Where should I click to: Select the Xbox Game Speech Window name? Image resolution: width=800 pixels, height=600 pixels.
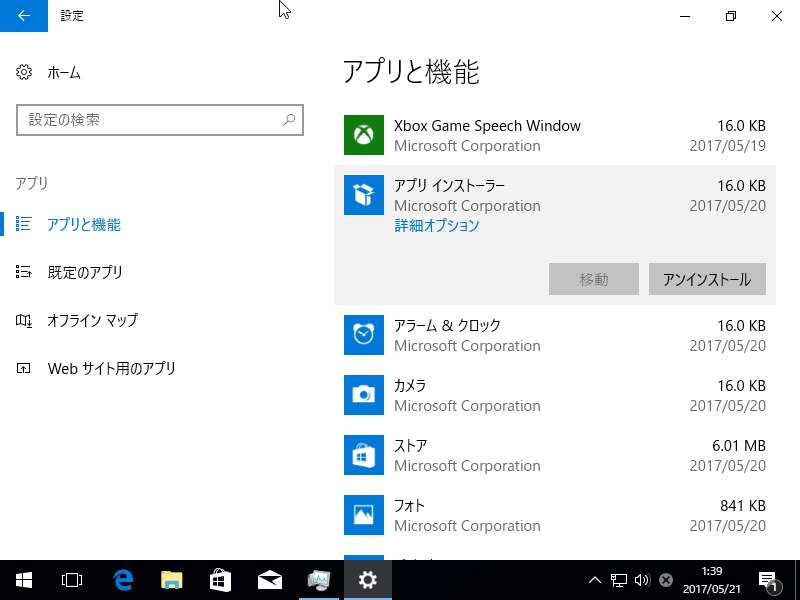pos(487,126)
